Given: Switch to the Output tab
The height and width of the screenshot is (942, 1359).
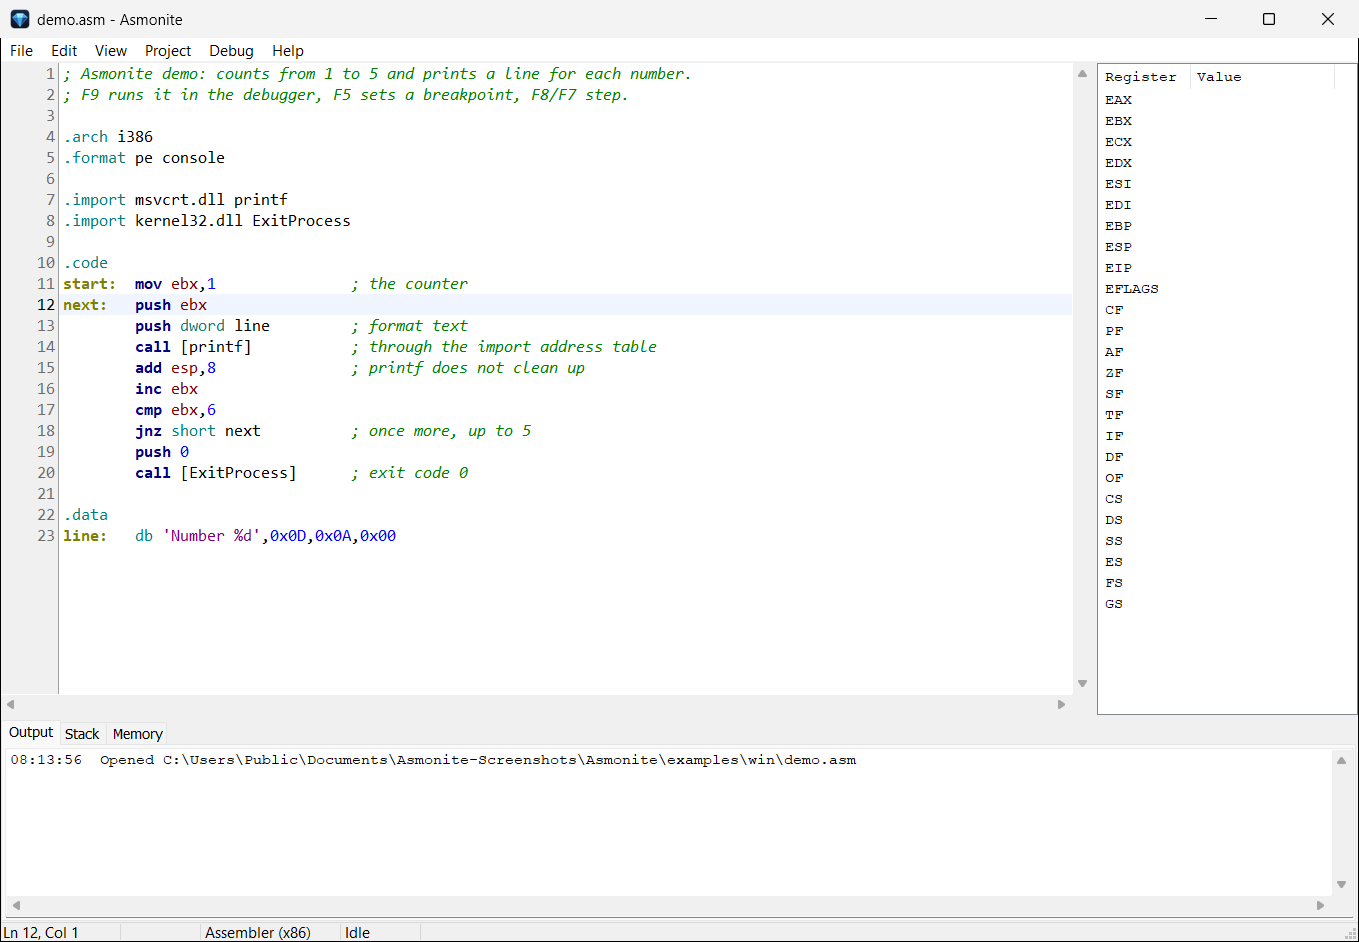Looking at the screenshot, I should [x=31, y=733].
